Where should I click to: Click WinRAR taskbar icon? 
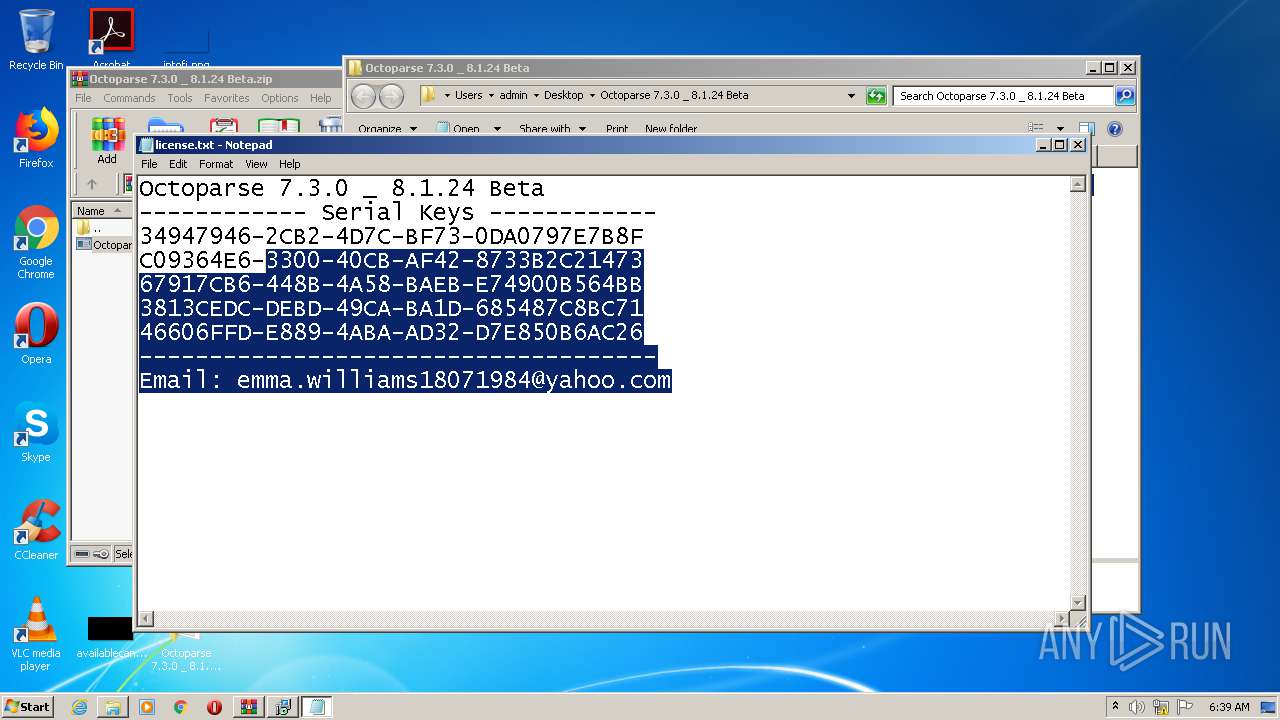248,707
